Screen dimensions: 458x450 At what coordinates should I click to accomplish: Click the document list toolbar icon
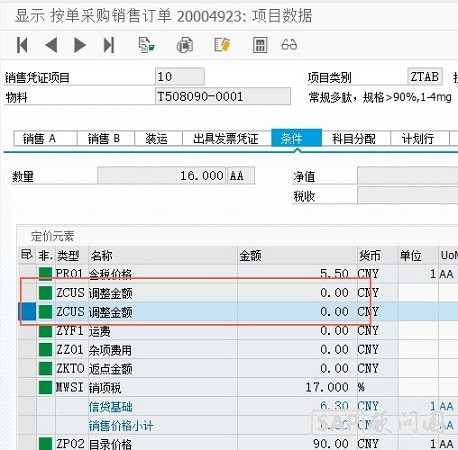[x=147, y=45]
